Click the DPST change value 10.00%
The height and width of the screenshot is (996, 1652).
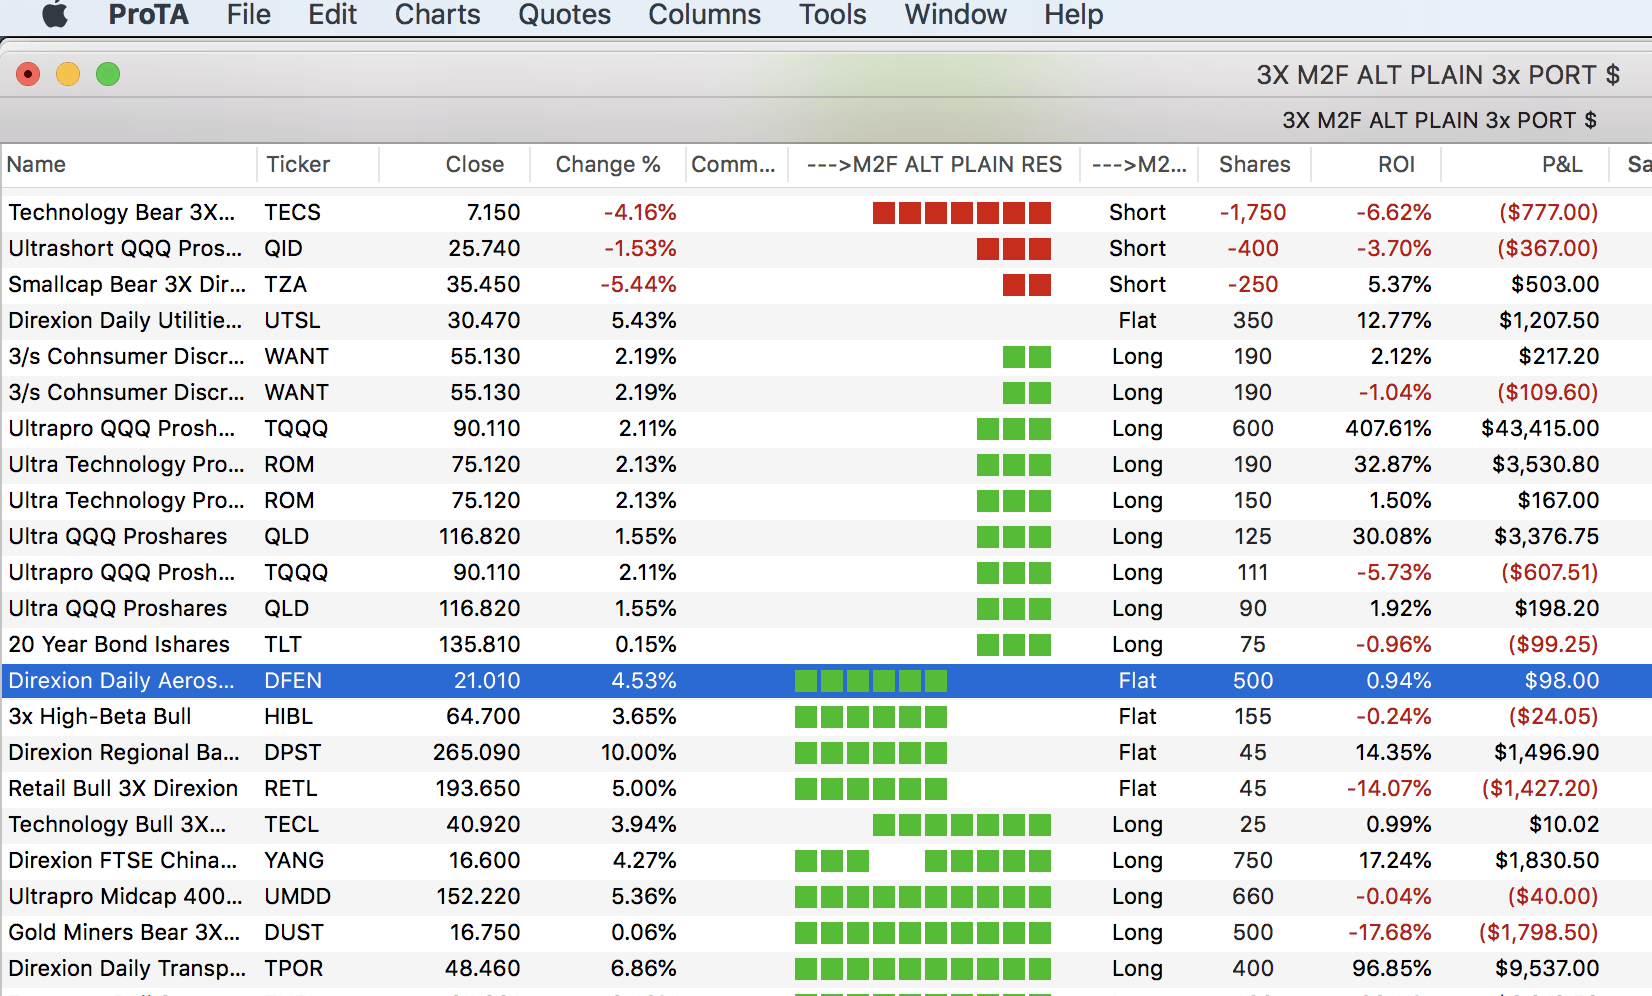(638, 753)
